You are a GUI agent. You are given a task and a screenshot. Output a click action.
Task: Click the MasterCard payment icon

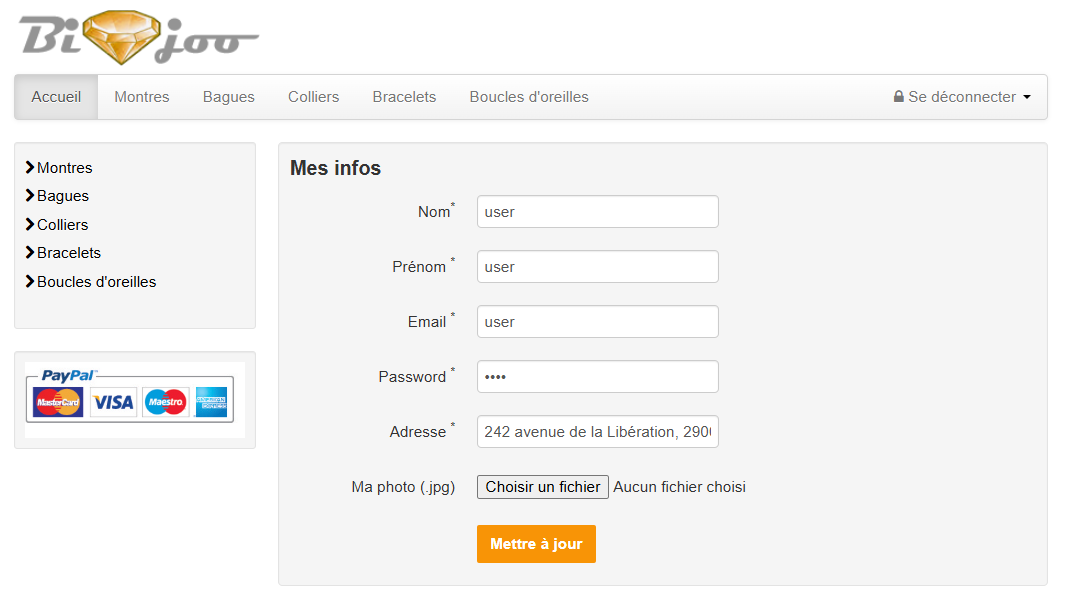(x=57, y=401)
